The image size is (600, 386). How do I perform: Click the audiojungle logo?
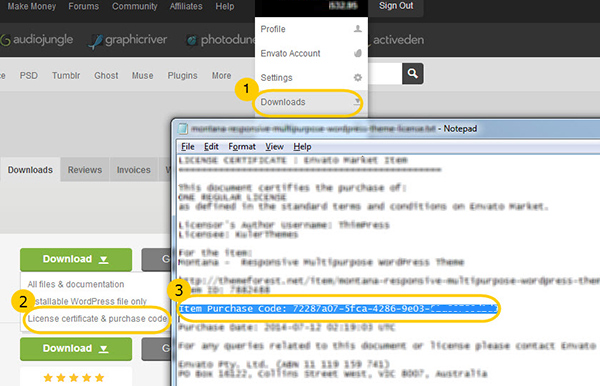(x=37, y=40)
